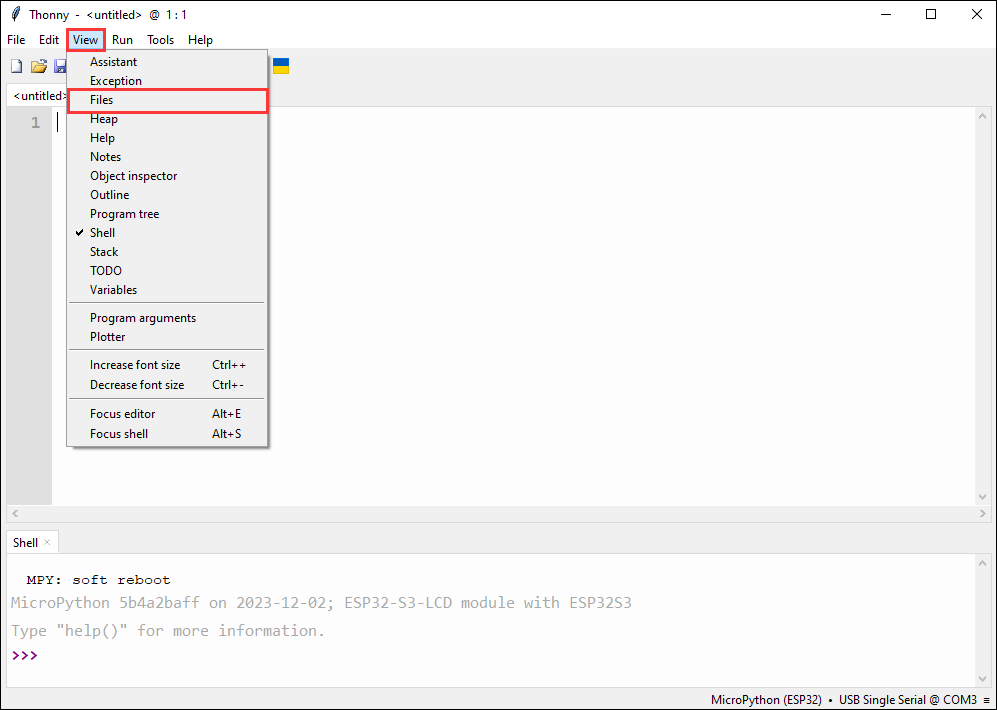Toggle the Variables view in the menu
Viewport: 997px width, 710px height.
tap(113, 290)
